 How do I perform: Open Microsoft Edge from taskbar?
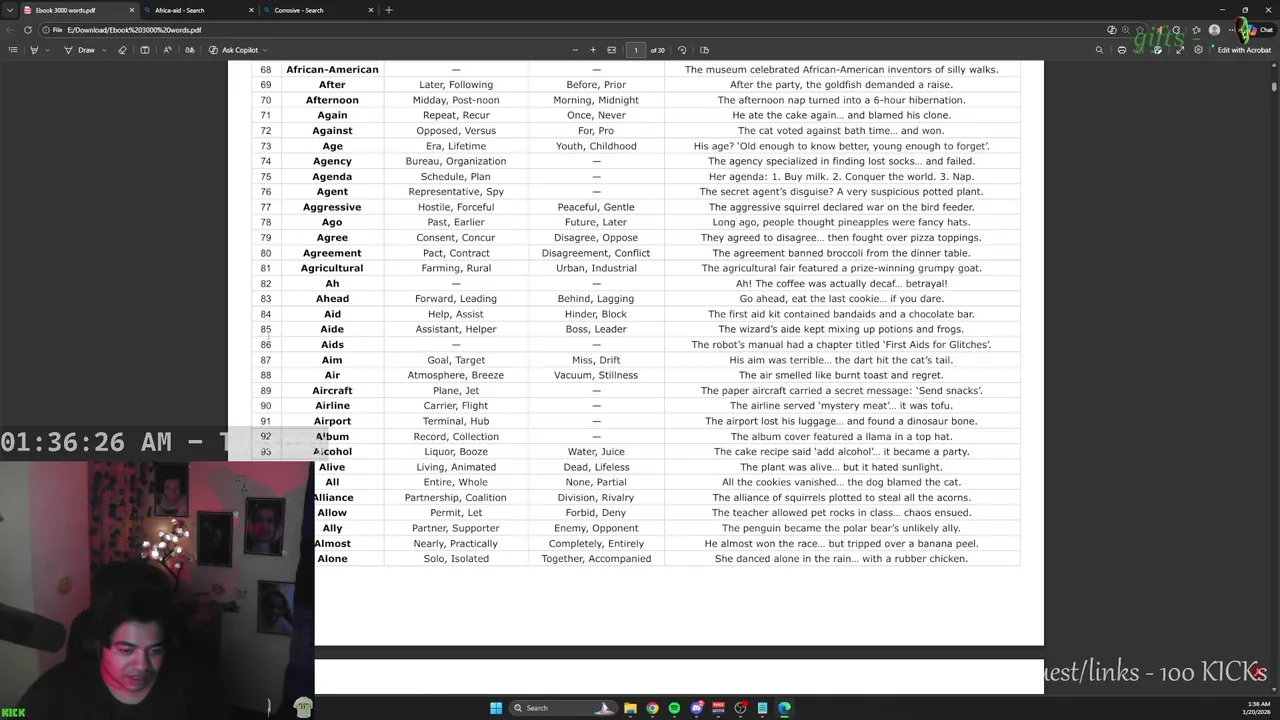pyautogui.click(x=784, y=708)
